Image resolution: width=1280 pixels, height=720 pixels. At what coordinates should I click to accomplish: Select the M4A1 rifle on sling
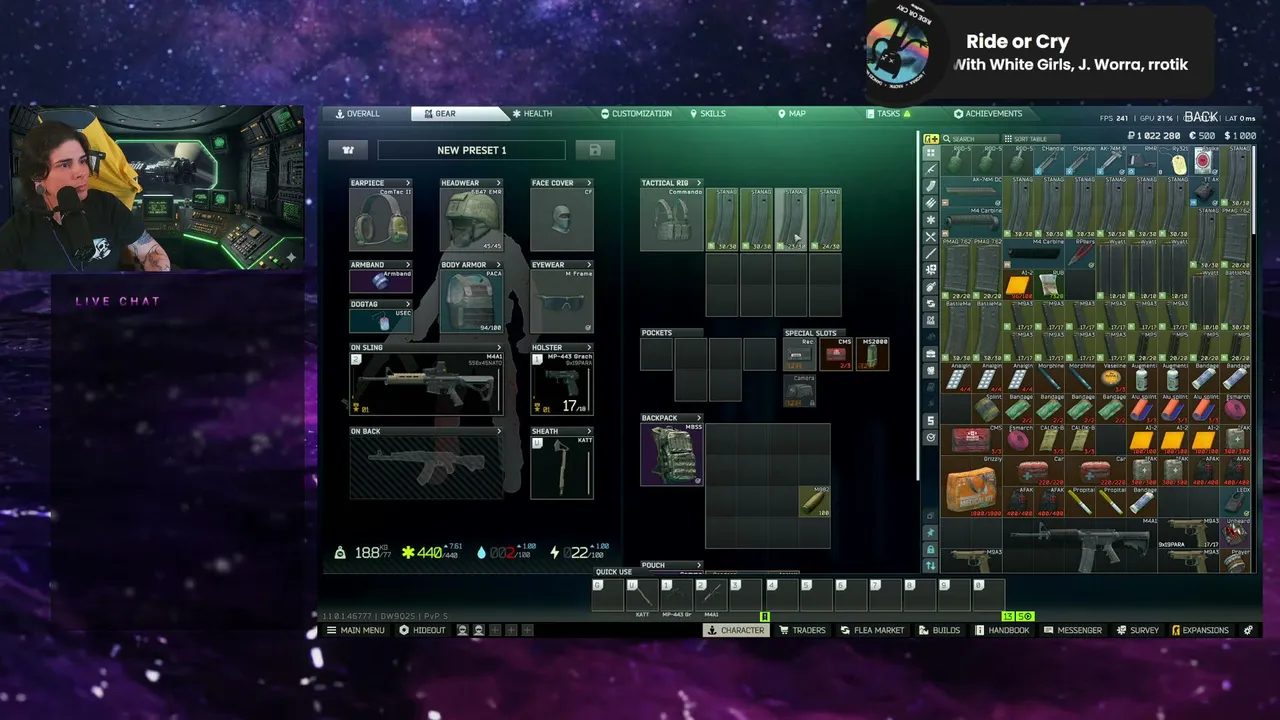pos(426,383)
